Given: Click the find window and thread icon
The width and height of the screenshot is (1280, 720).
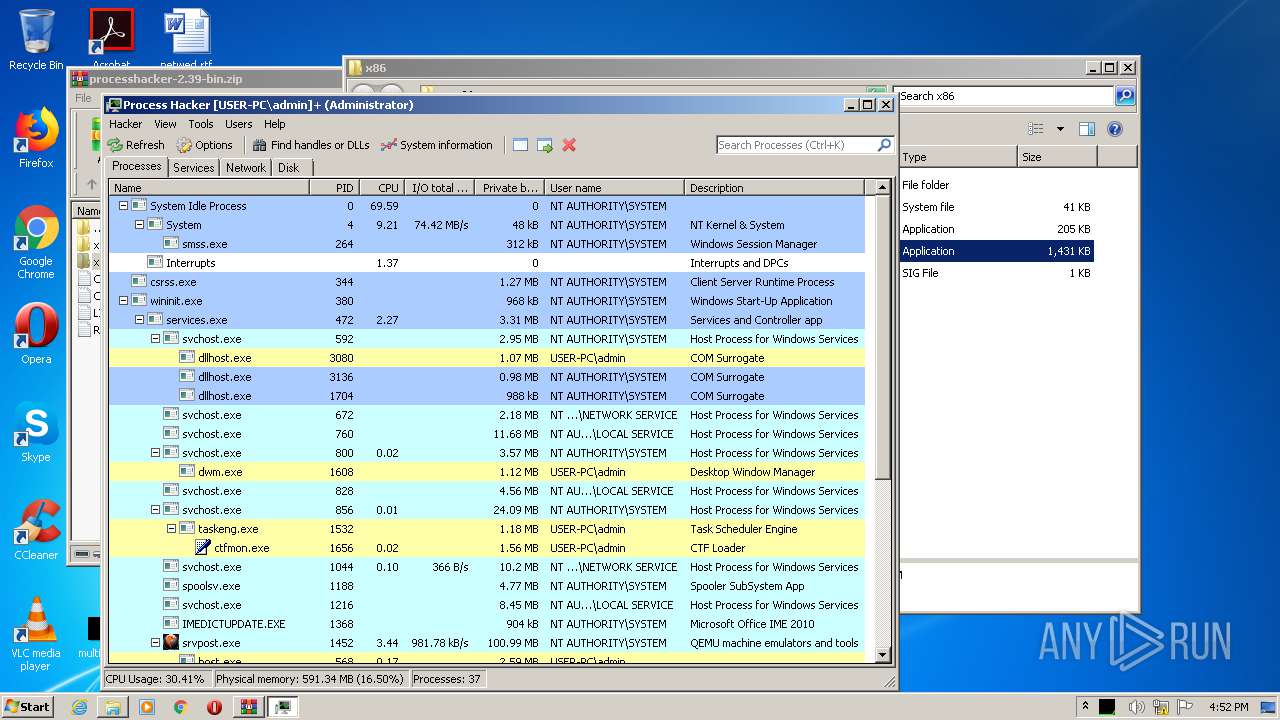Looking at the screenshot, I should coord(545,145).
